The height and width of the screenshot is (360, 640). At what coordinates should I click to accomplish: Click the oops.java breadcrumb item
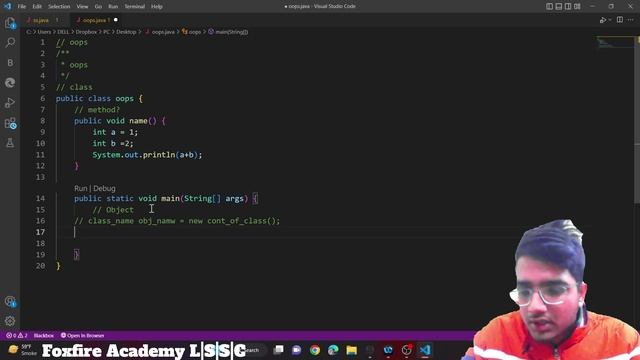pyautogui.click(x=160, y=32)
